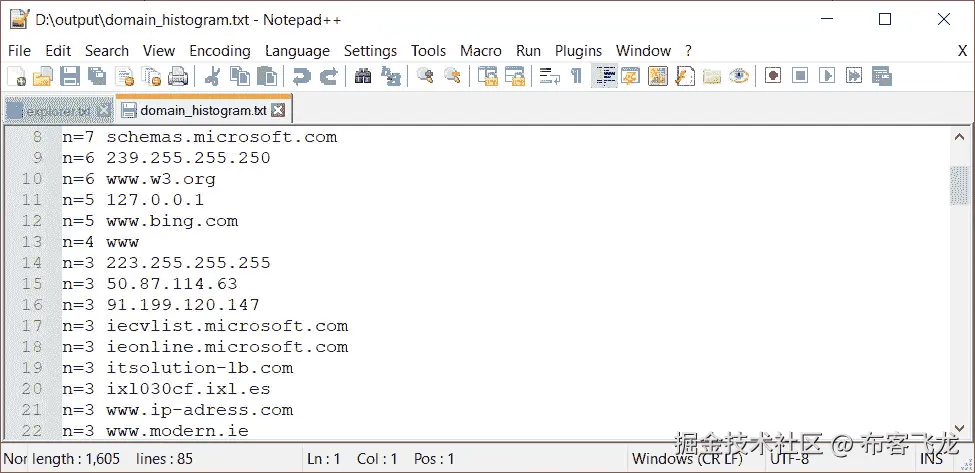The width and height of the screenshot is (975, 473).
Task: Open the Plugins menu
Action: [x=579, y=51]
